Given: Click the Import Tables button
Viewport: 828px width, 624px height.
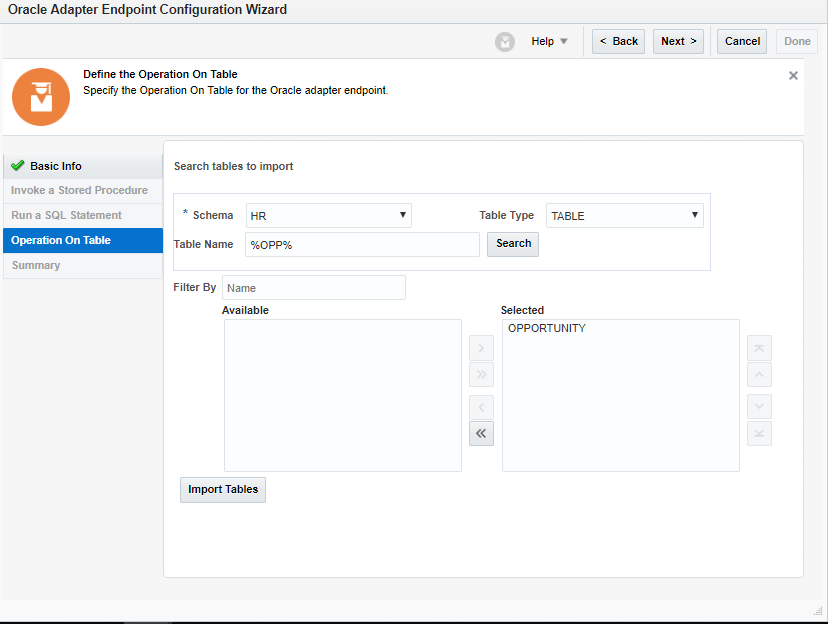Looking at the screenshot, I should tap(223, 490).
